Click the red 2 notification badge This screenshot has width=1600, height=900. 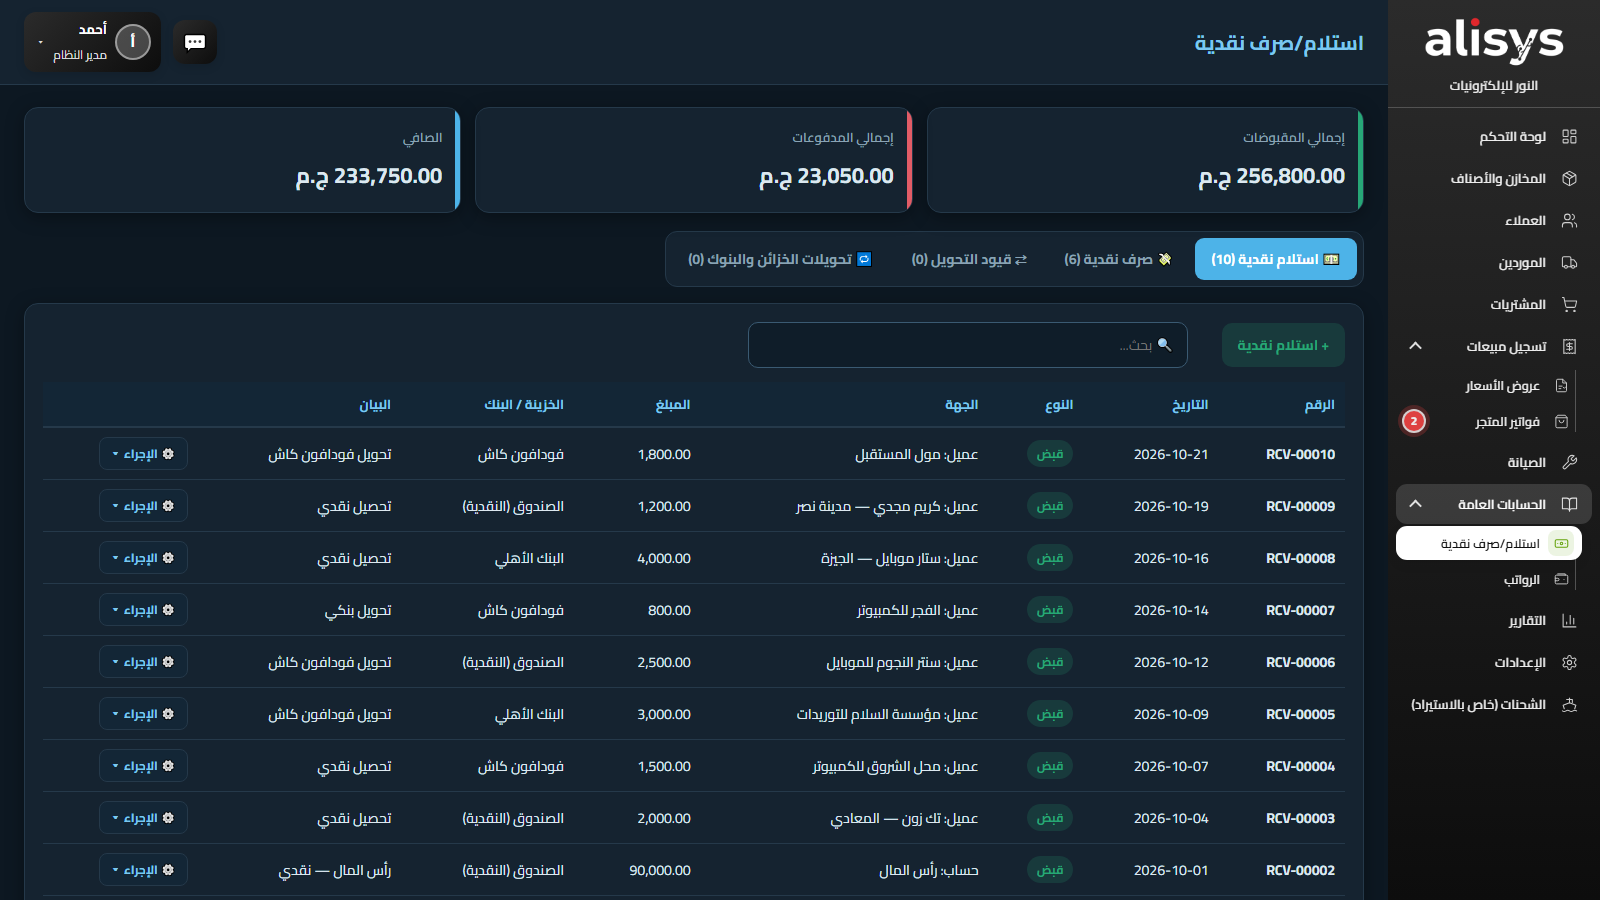(x=1414, y=421)
